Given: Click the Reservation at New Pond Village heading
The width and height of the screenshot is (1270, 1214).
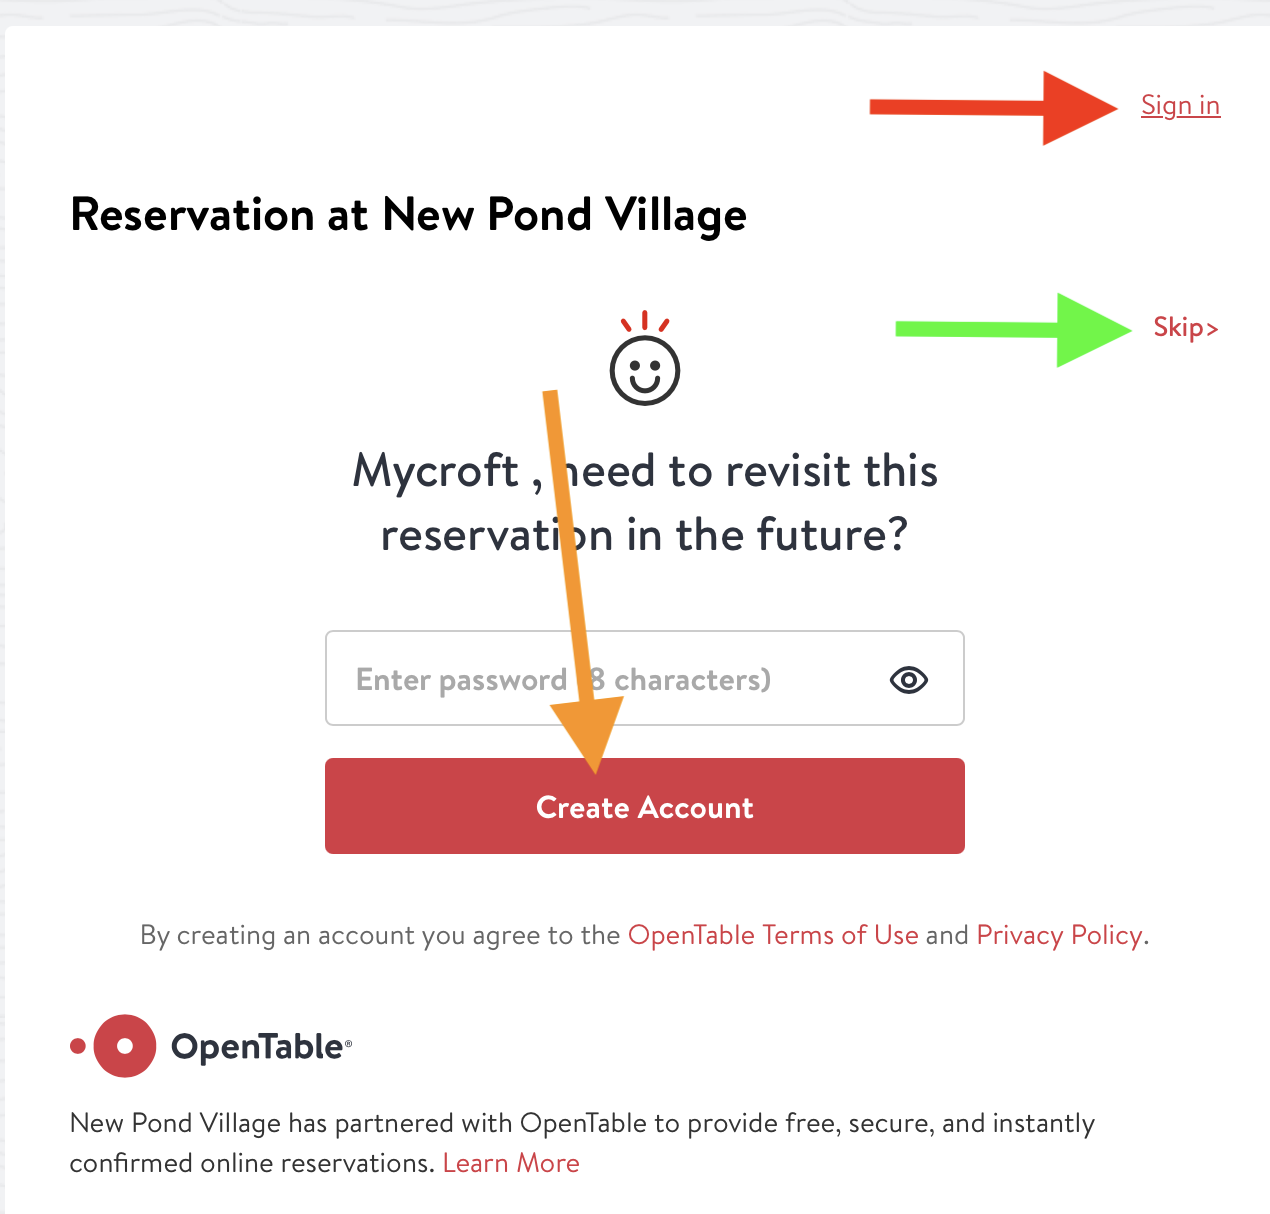Looking at the screenshot, I should pos(408,215).
